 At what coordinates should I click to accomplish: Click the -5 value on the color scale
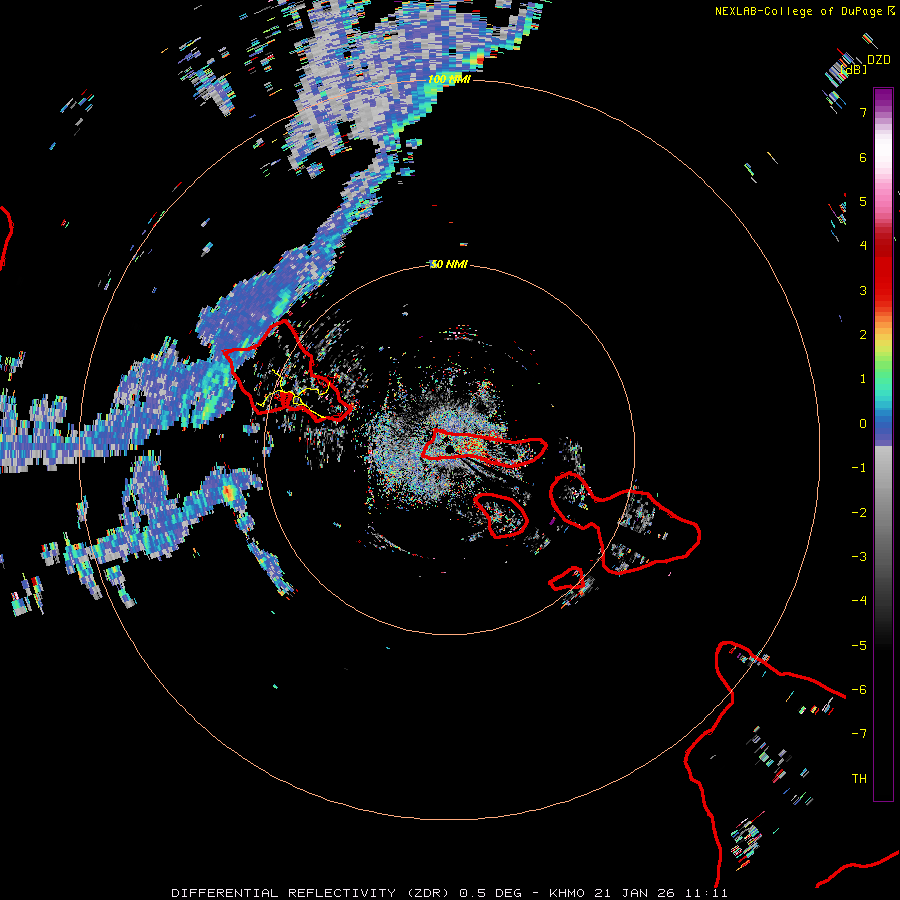(x=859, y=646)
